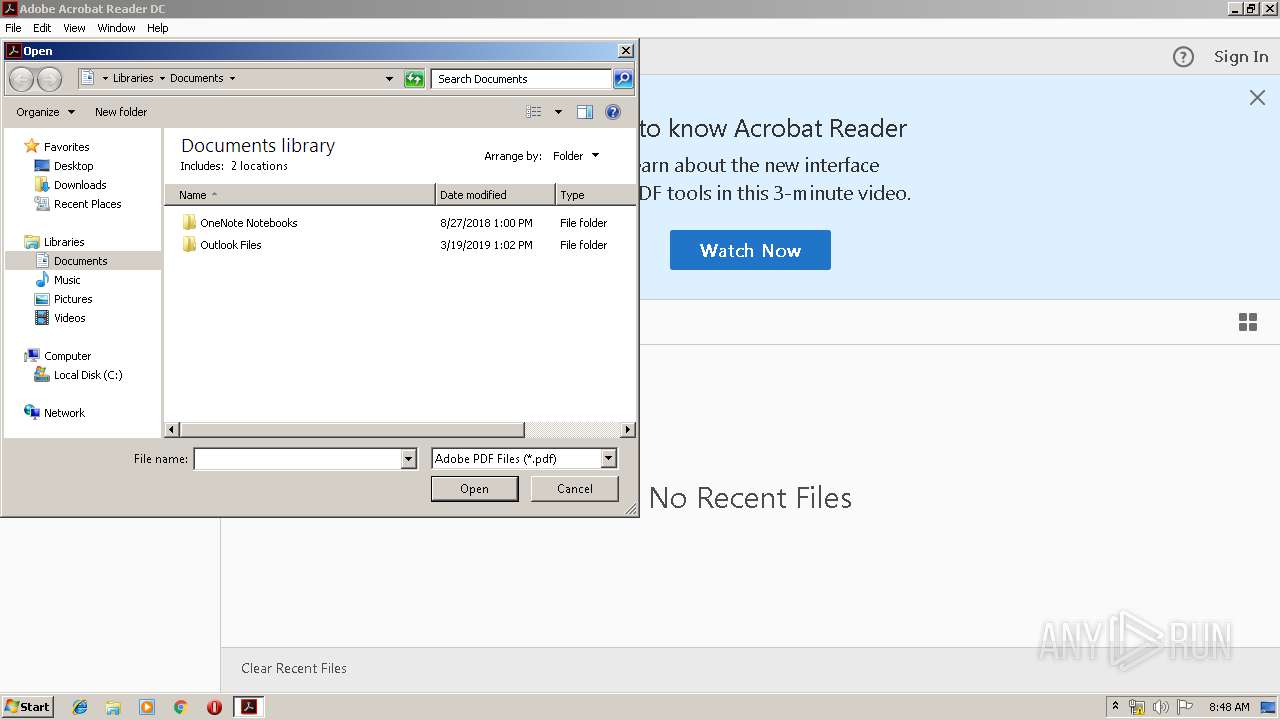1280x720 pixels.
Task: Open File name history dropdown
Action: 408,459
